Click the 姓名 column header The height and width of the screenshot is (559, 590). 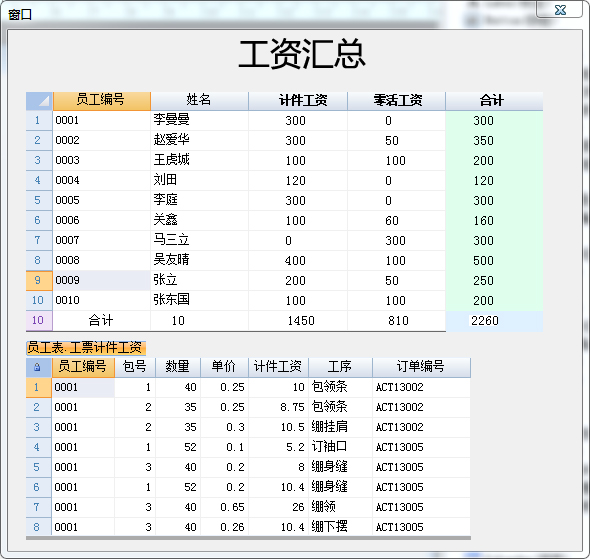tap(199, 101)
